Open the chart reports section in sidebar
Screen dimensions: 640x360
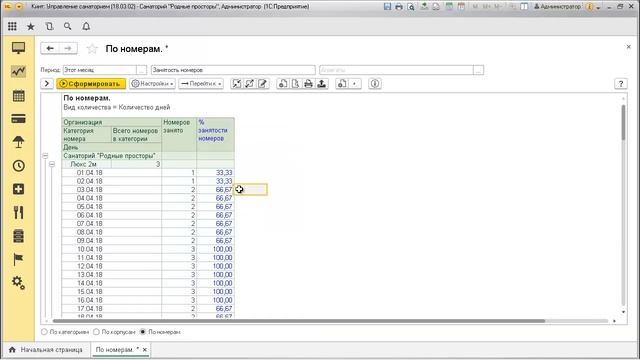tap(18, 72)
